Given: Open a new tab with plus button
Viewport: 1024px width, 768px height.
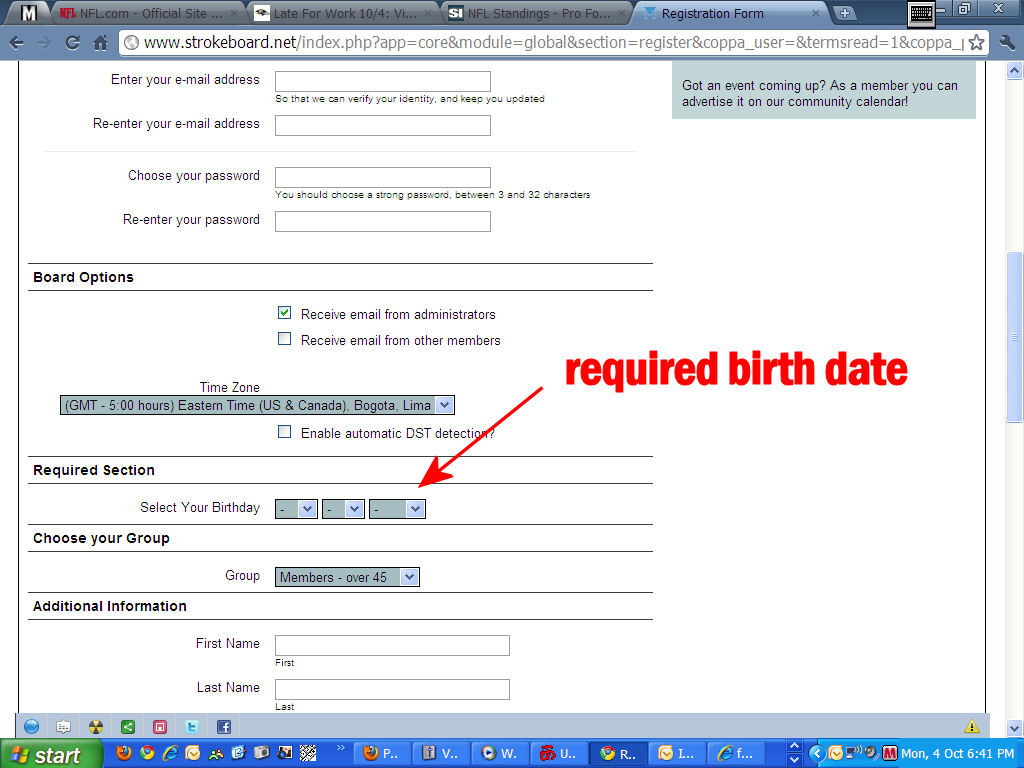Looking at the screenshot, I should coord(845,13).
